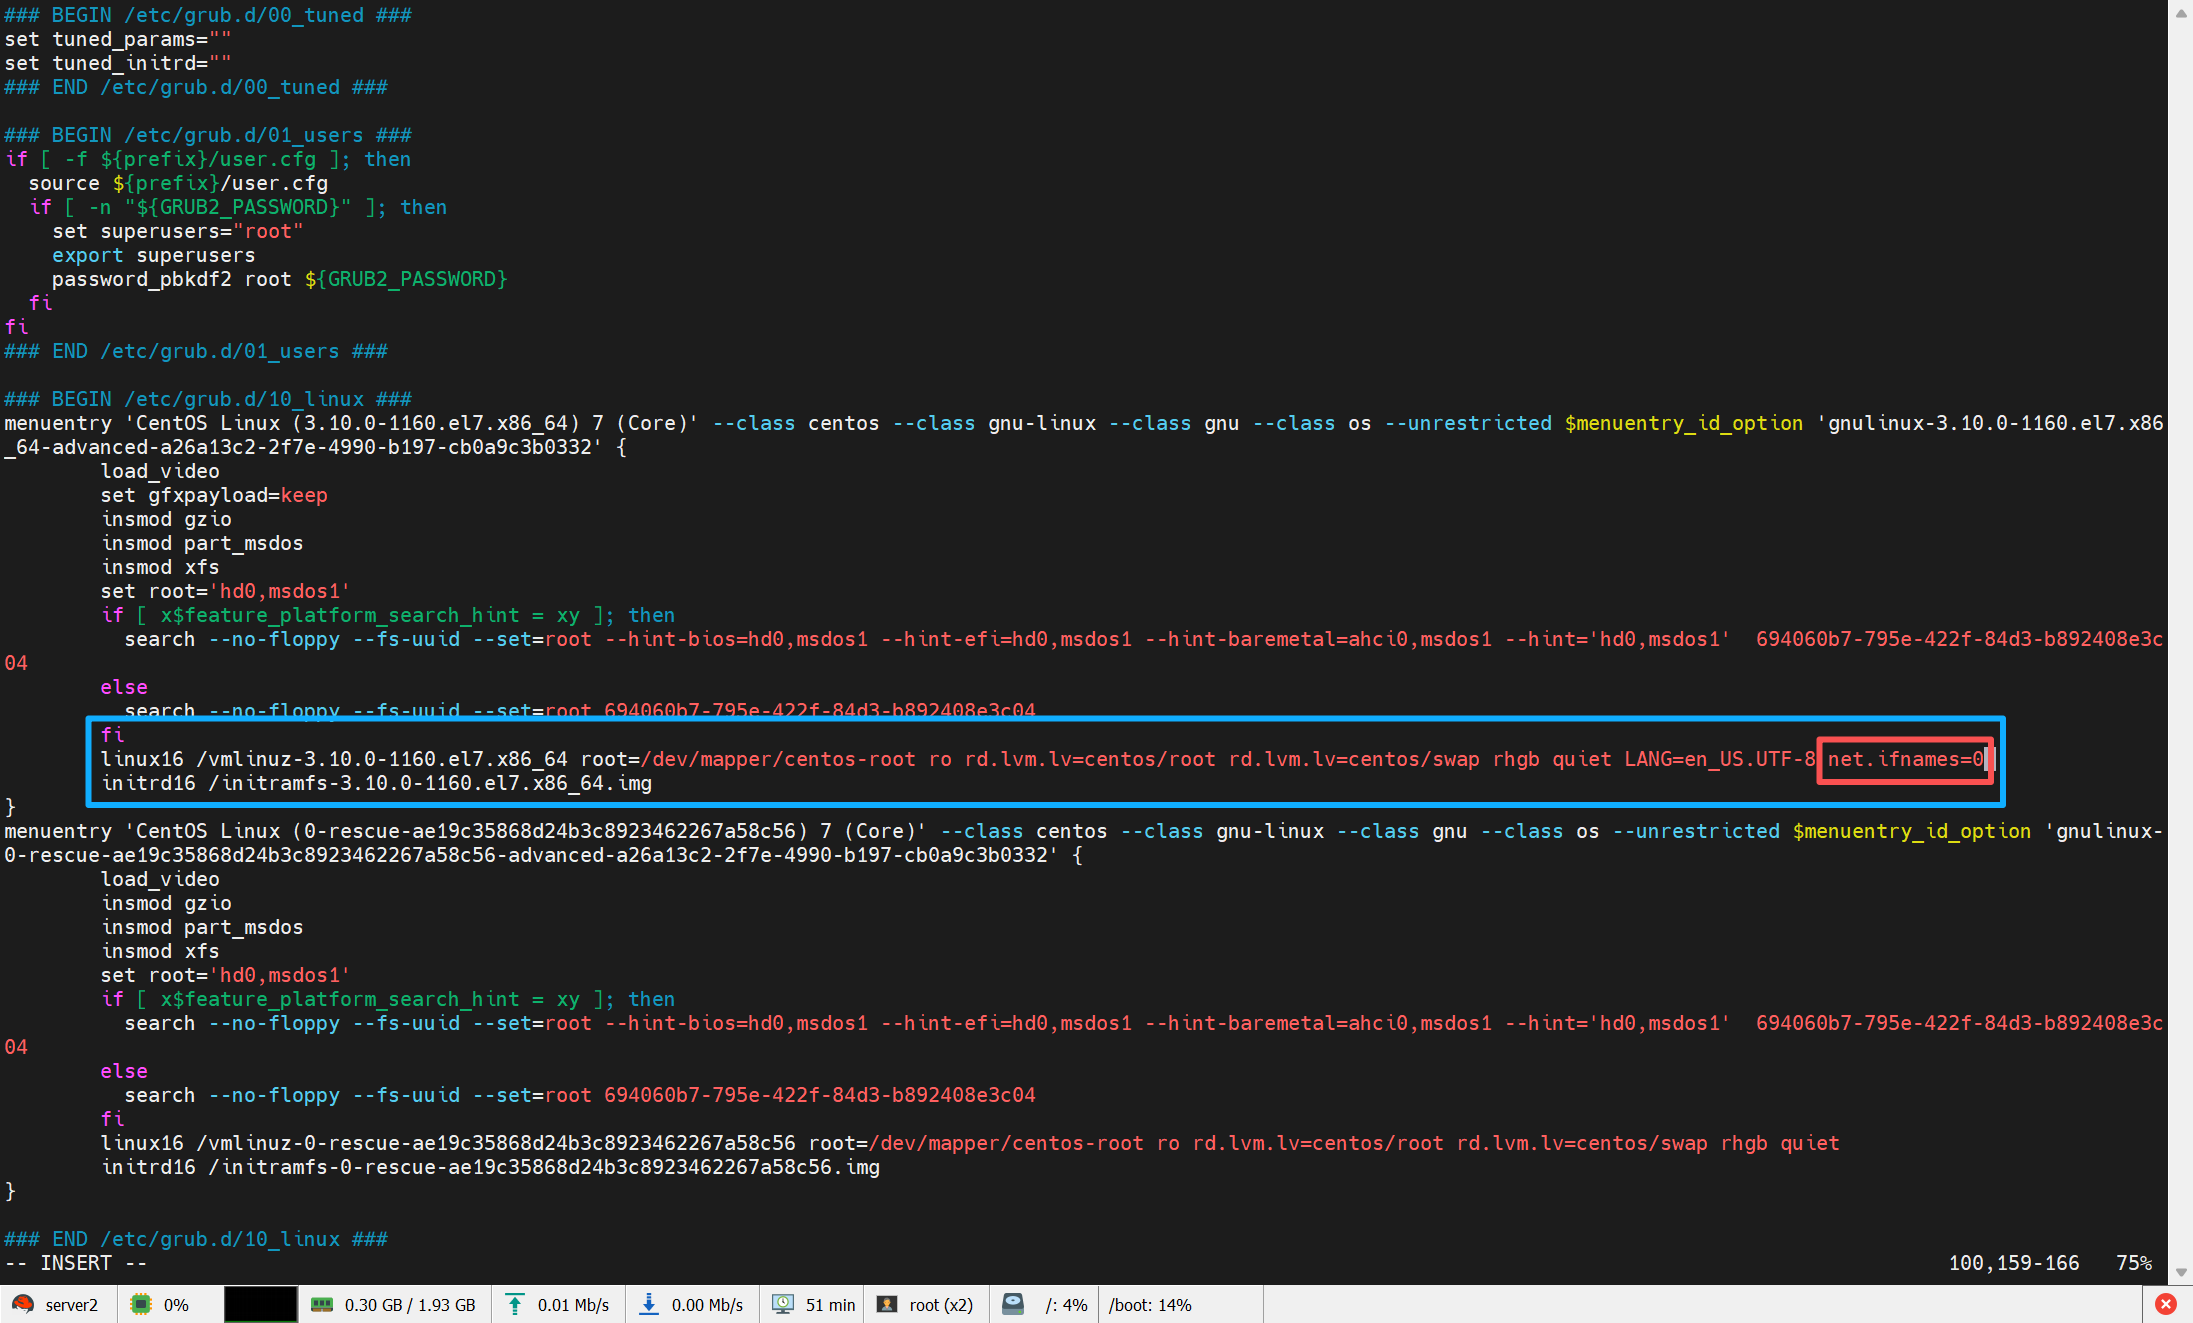Click the red hat server2 icon
2193x1323 pixels.
[x=22, y=1304]
